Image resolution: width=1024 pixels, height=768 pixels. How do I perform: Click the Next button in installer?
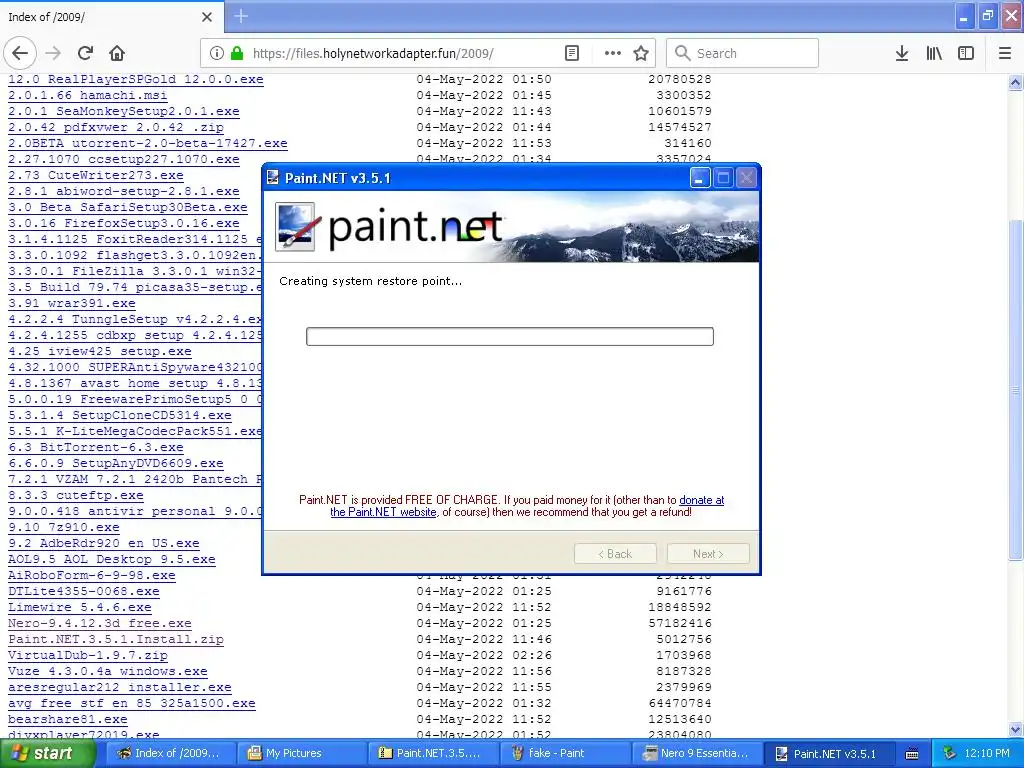coord(709,554)
